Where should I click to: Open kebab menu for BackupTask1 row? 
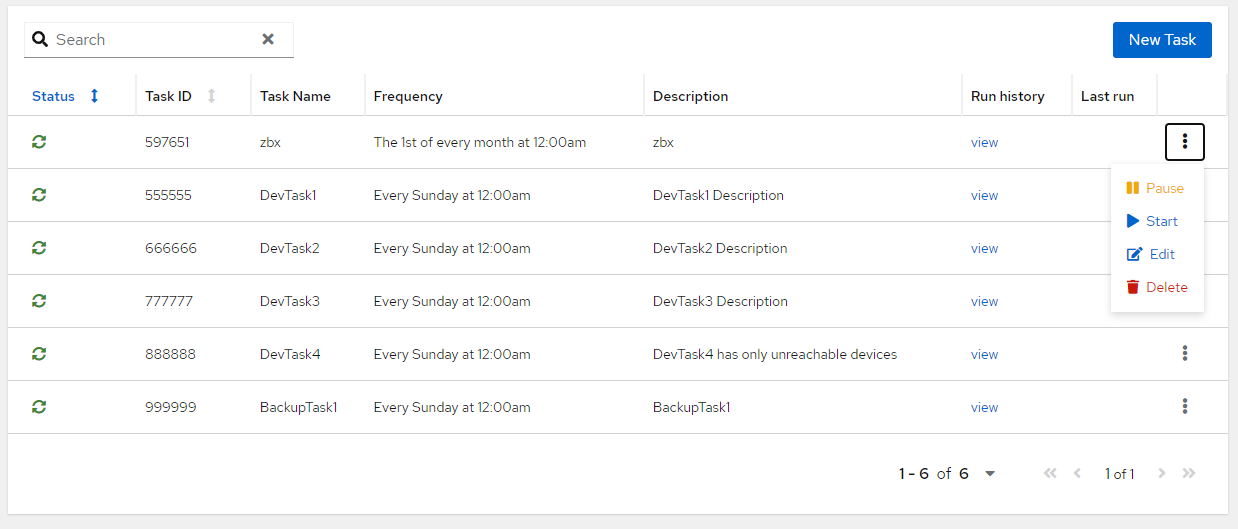[x=1185, y=406]
